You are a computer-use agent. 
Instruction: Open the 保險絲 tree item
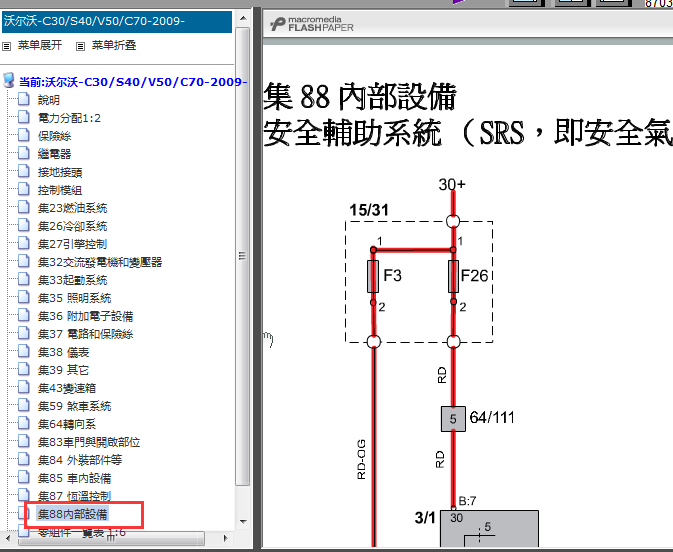pos(54,136)
